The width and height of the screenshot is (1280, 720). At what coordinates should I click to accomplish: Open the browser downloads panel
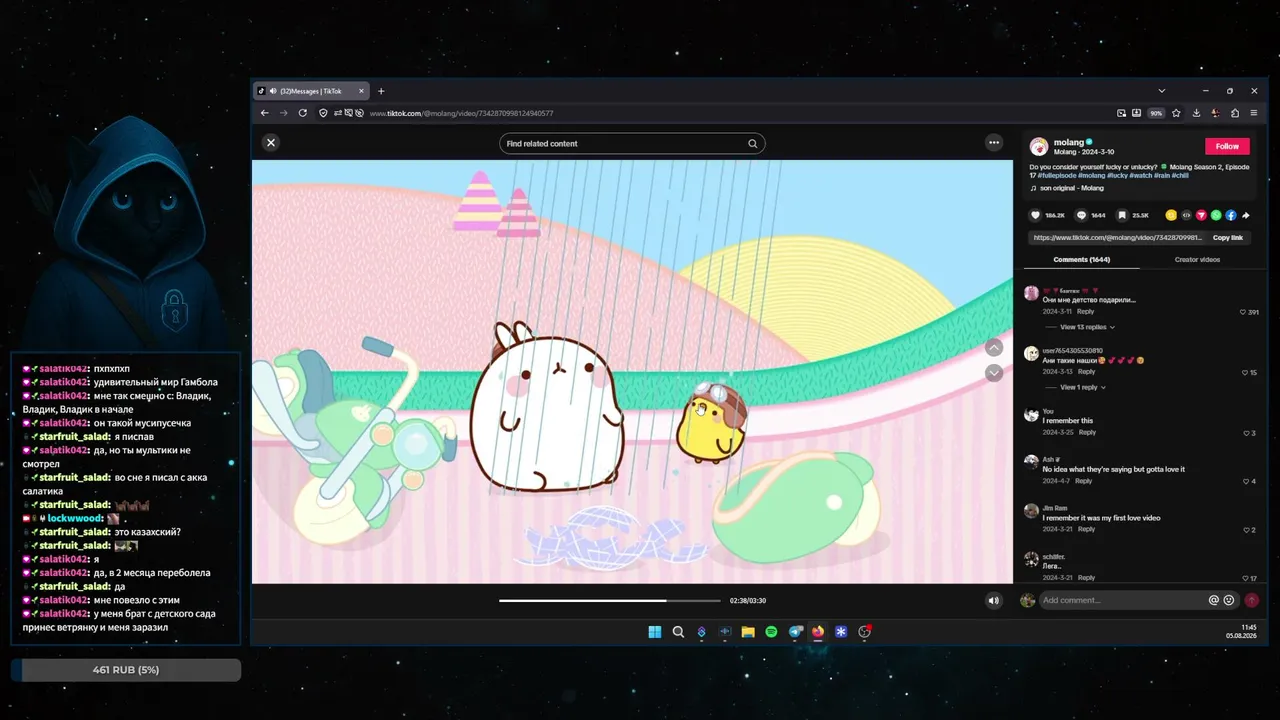pyautogui.click(x=1196, y=113)
